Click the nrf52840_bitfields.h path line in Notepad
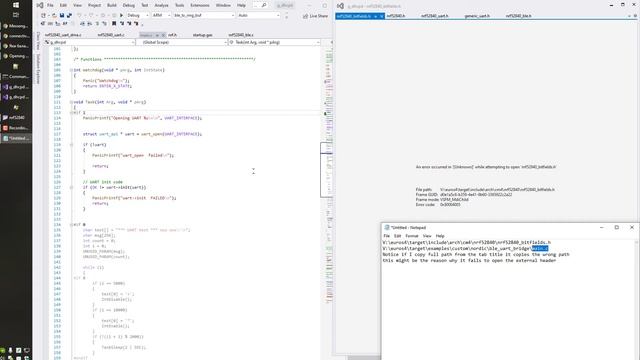640x360 pixels. pyautogui.click(x=467, y=242)
